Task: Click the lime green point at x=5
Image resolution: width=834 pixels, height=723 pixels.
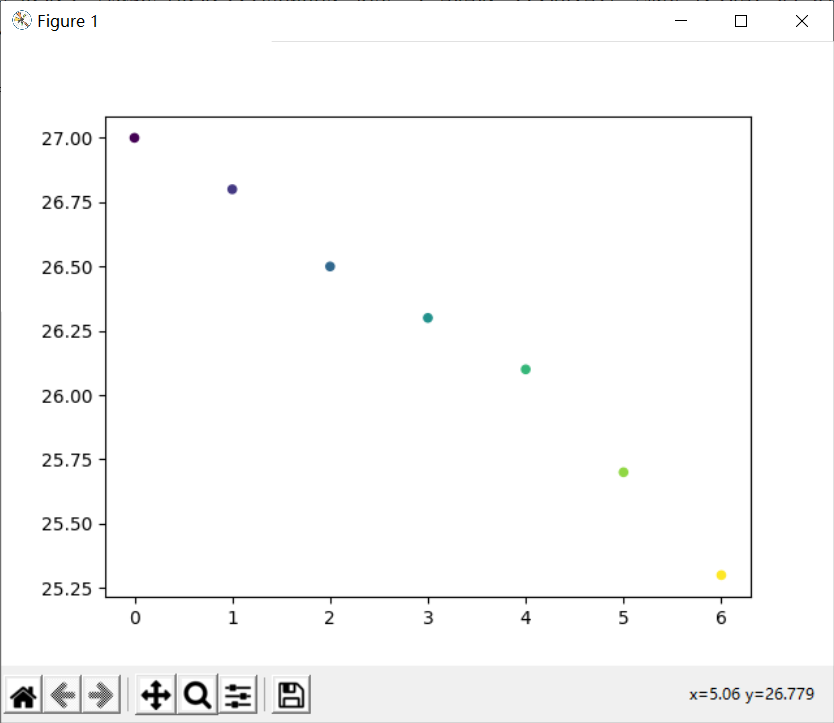Action: (x=623, y=472)
